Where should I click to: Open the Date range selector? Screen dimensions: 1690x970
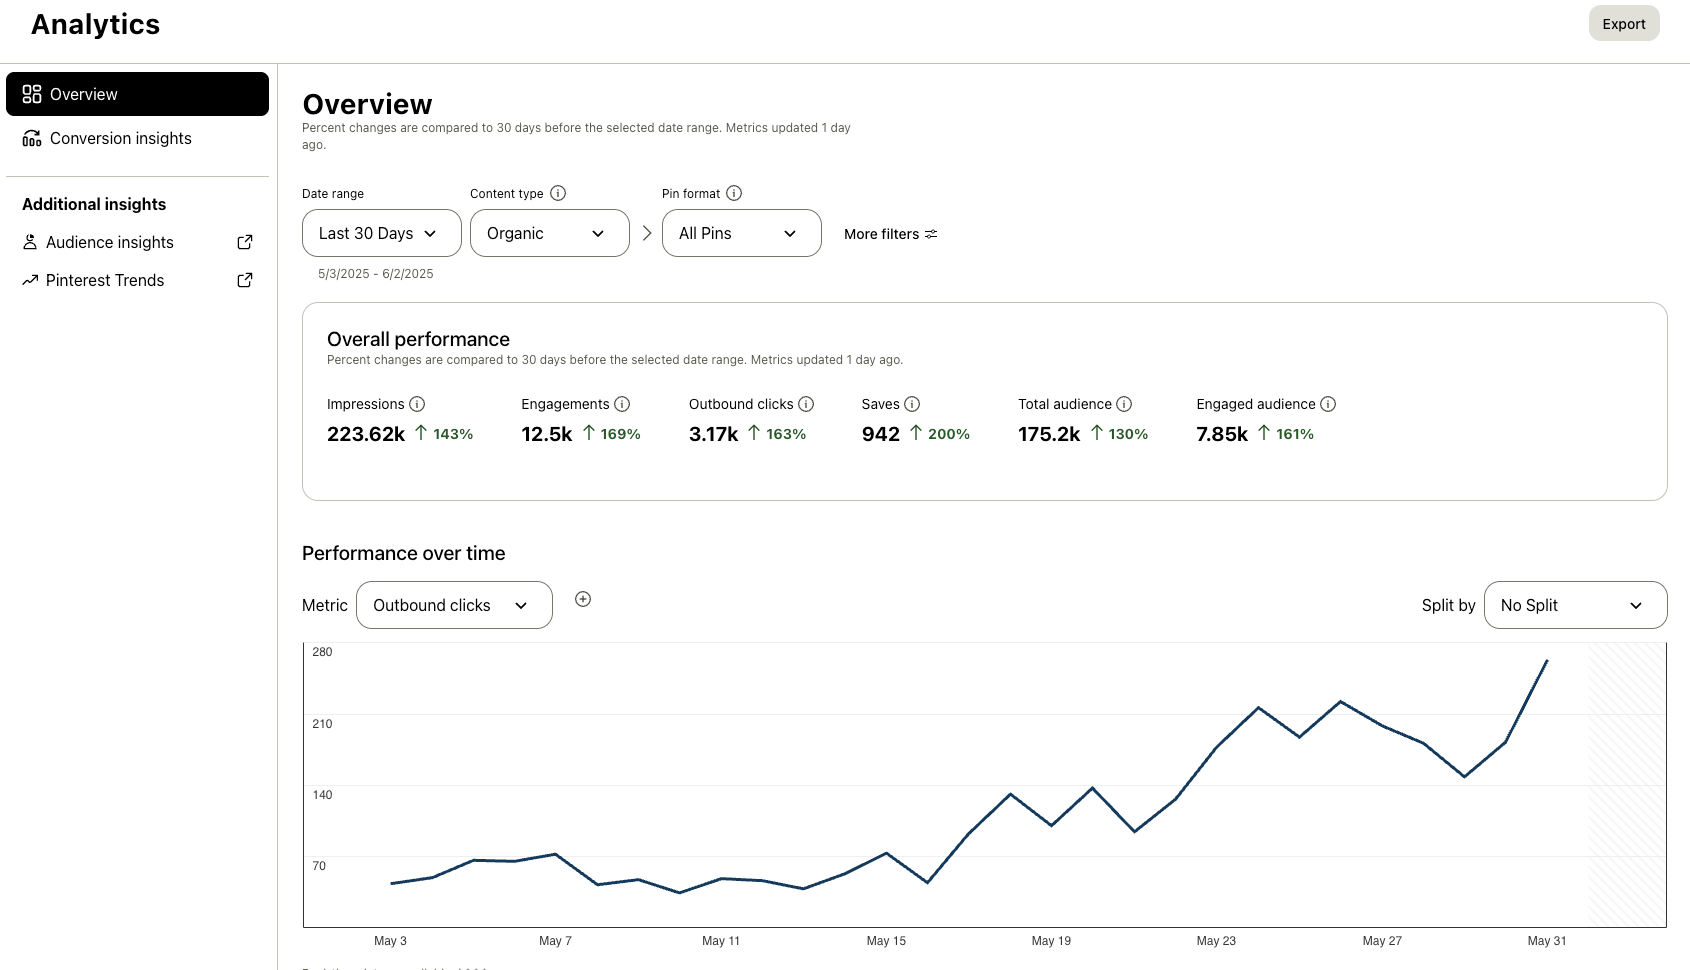tap(381, 233)
